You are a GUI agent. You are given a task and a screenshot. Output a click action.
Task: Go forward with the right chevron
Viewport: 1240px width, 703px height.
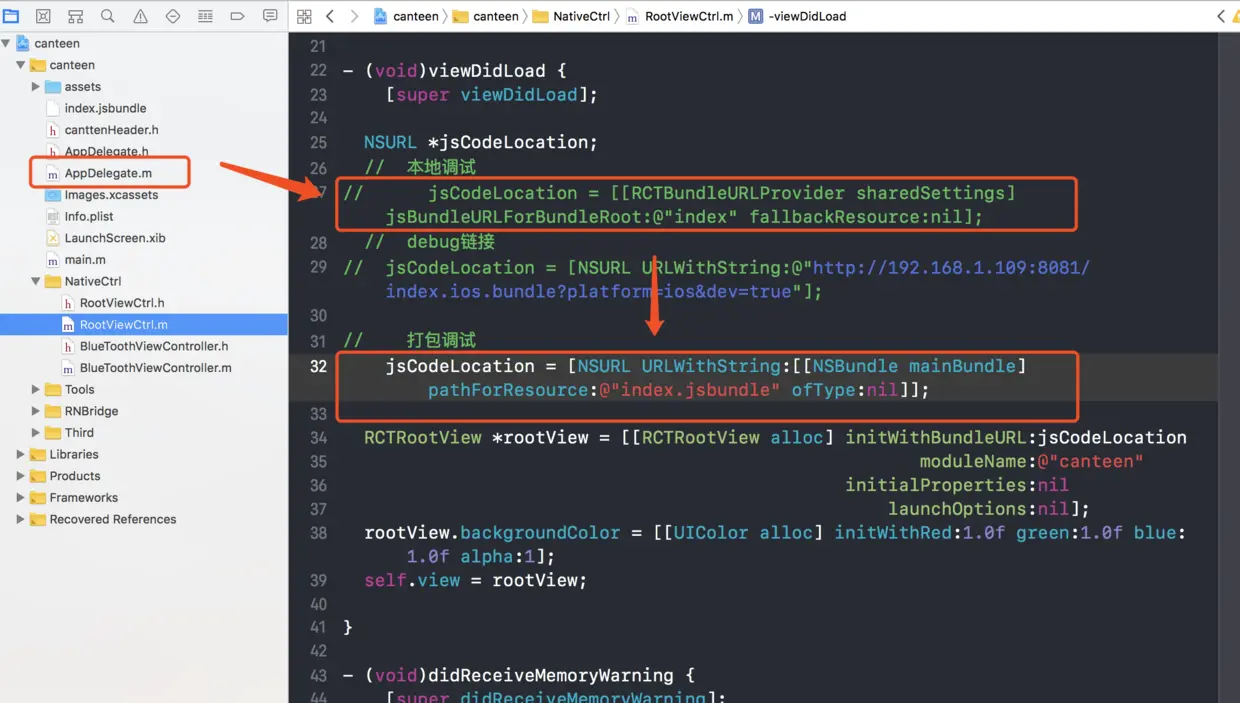pyautogui.click(x=354, y=16)
